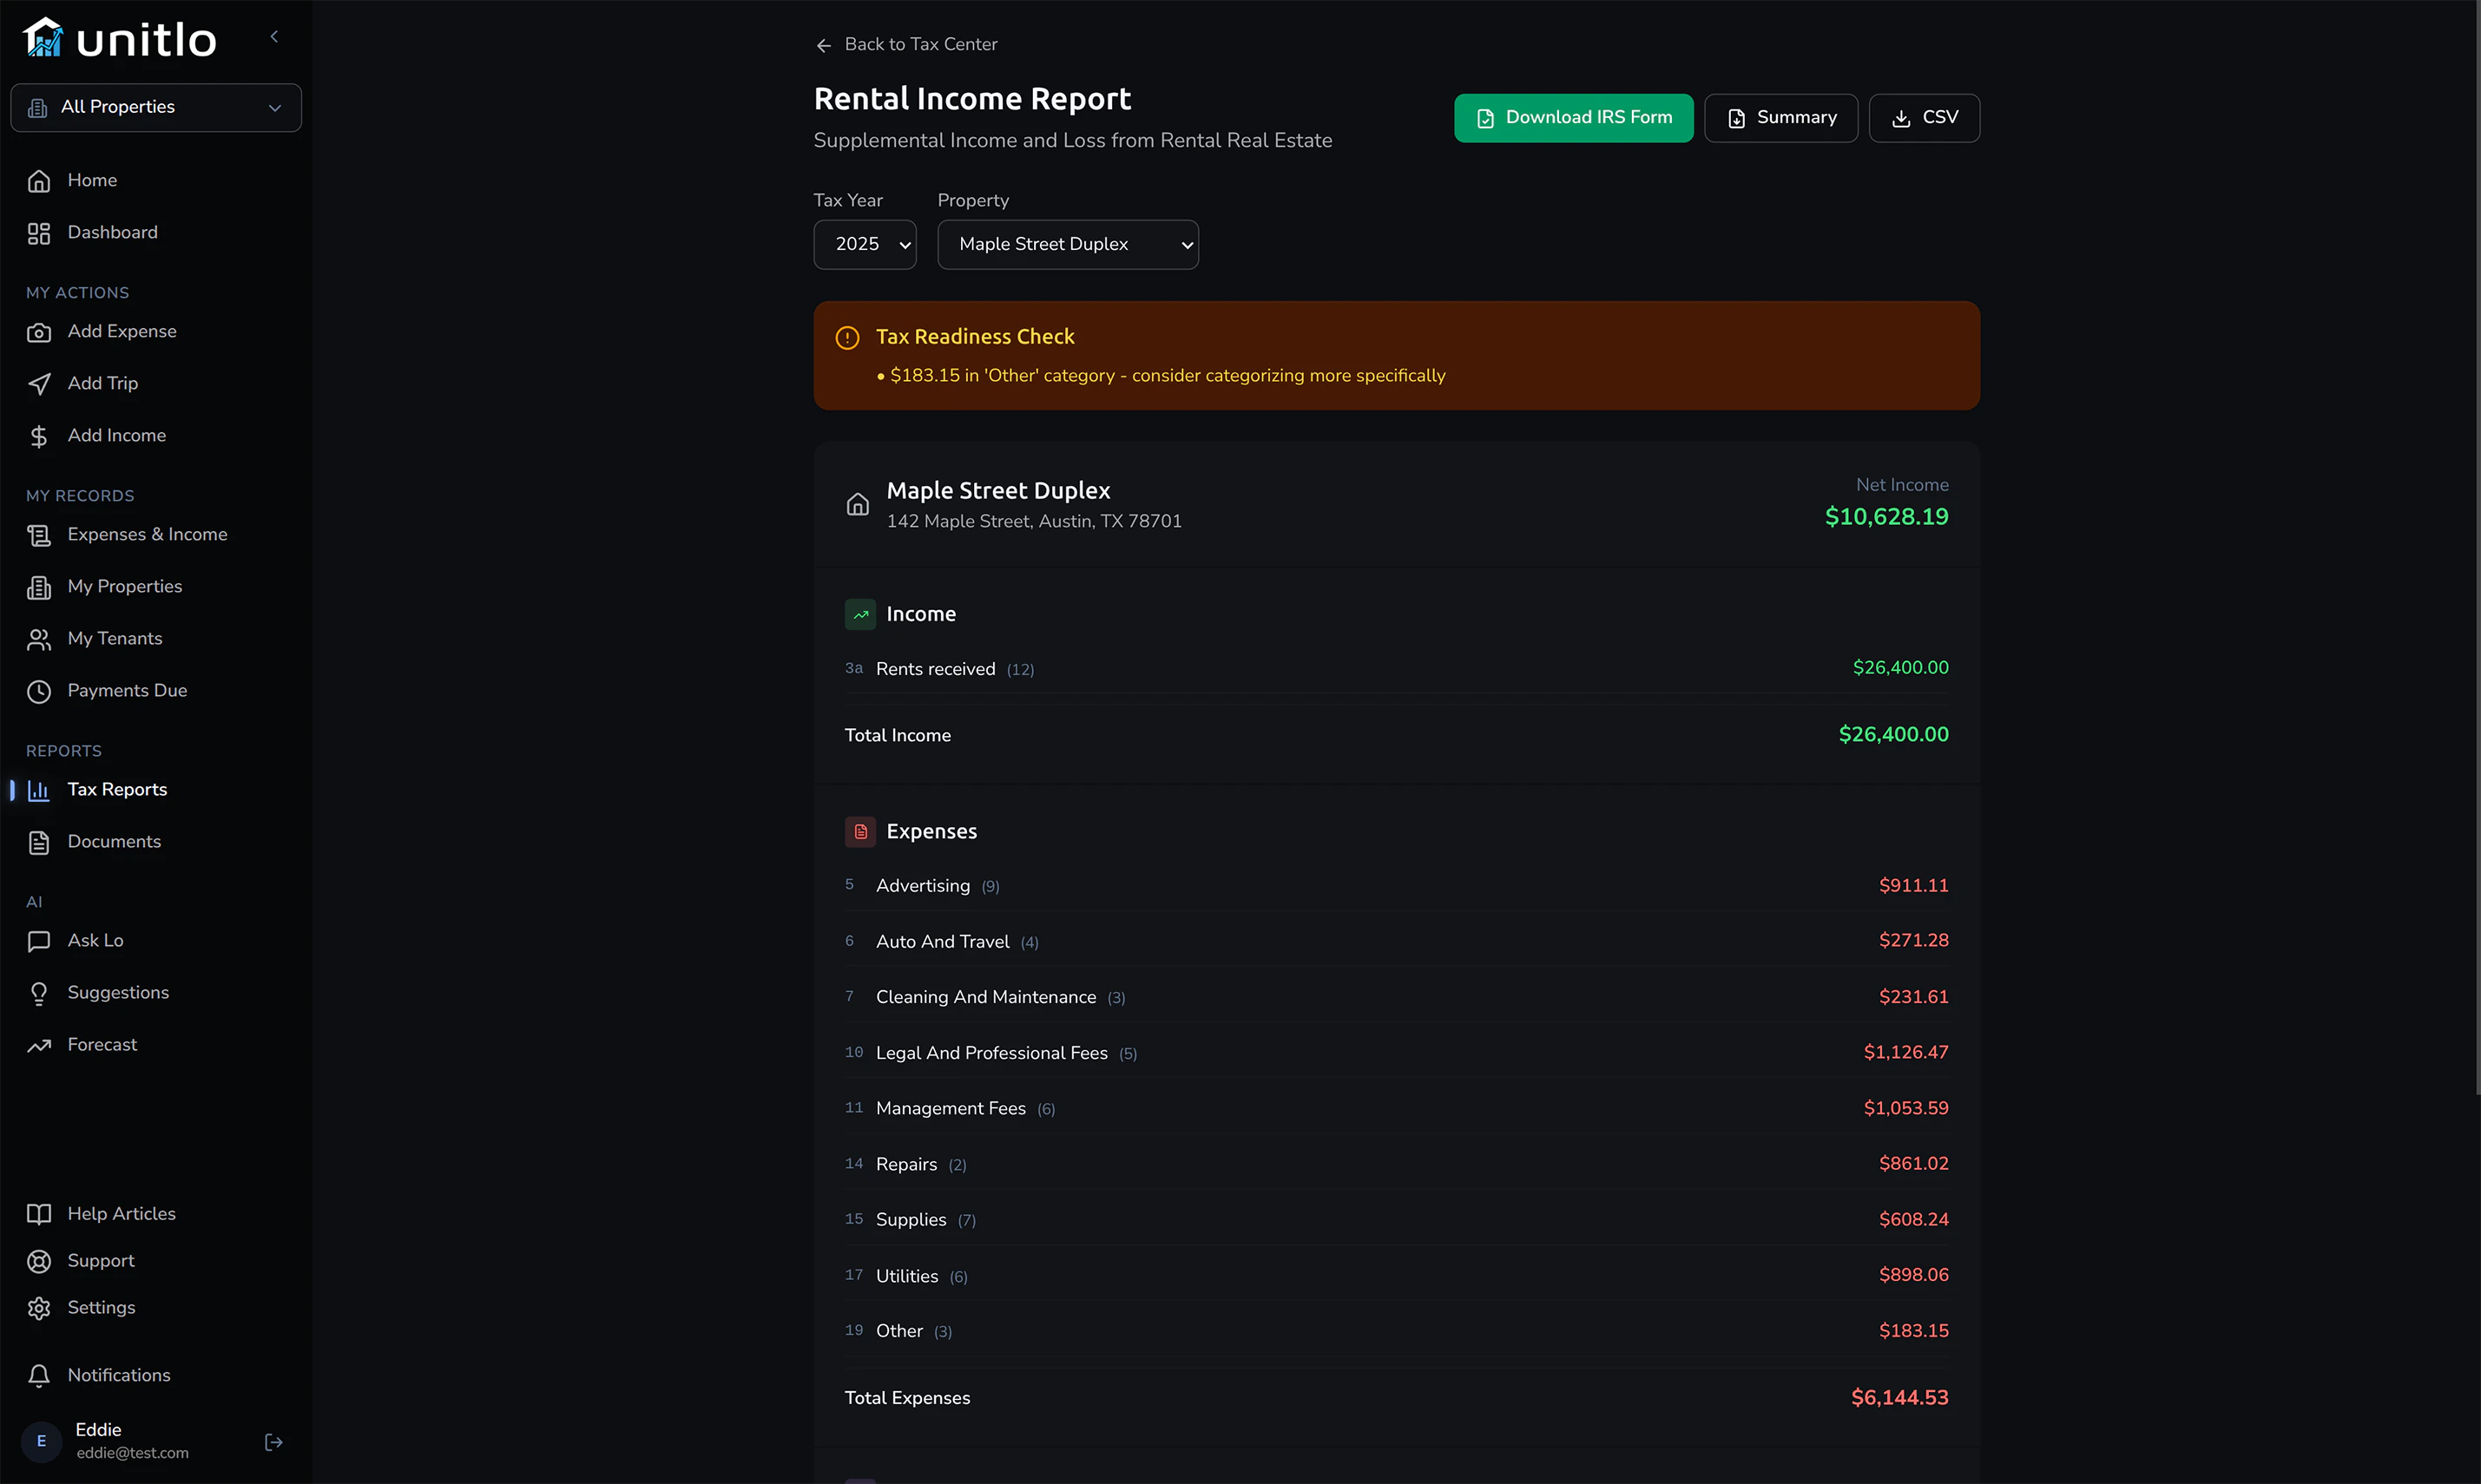Click the My Tenants people icon
The image size is (2481, 1484).
[39, 639]
